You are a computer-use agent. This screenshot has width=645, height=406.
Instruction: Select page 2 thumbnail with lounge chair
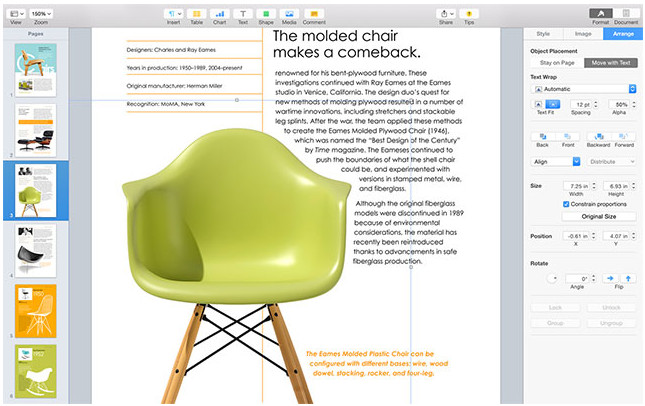tap(36, 130)
